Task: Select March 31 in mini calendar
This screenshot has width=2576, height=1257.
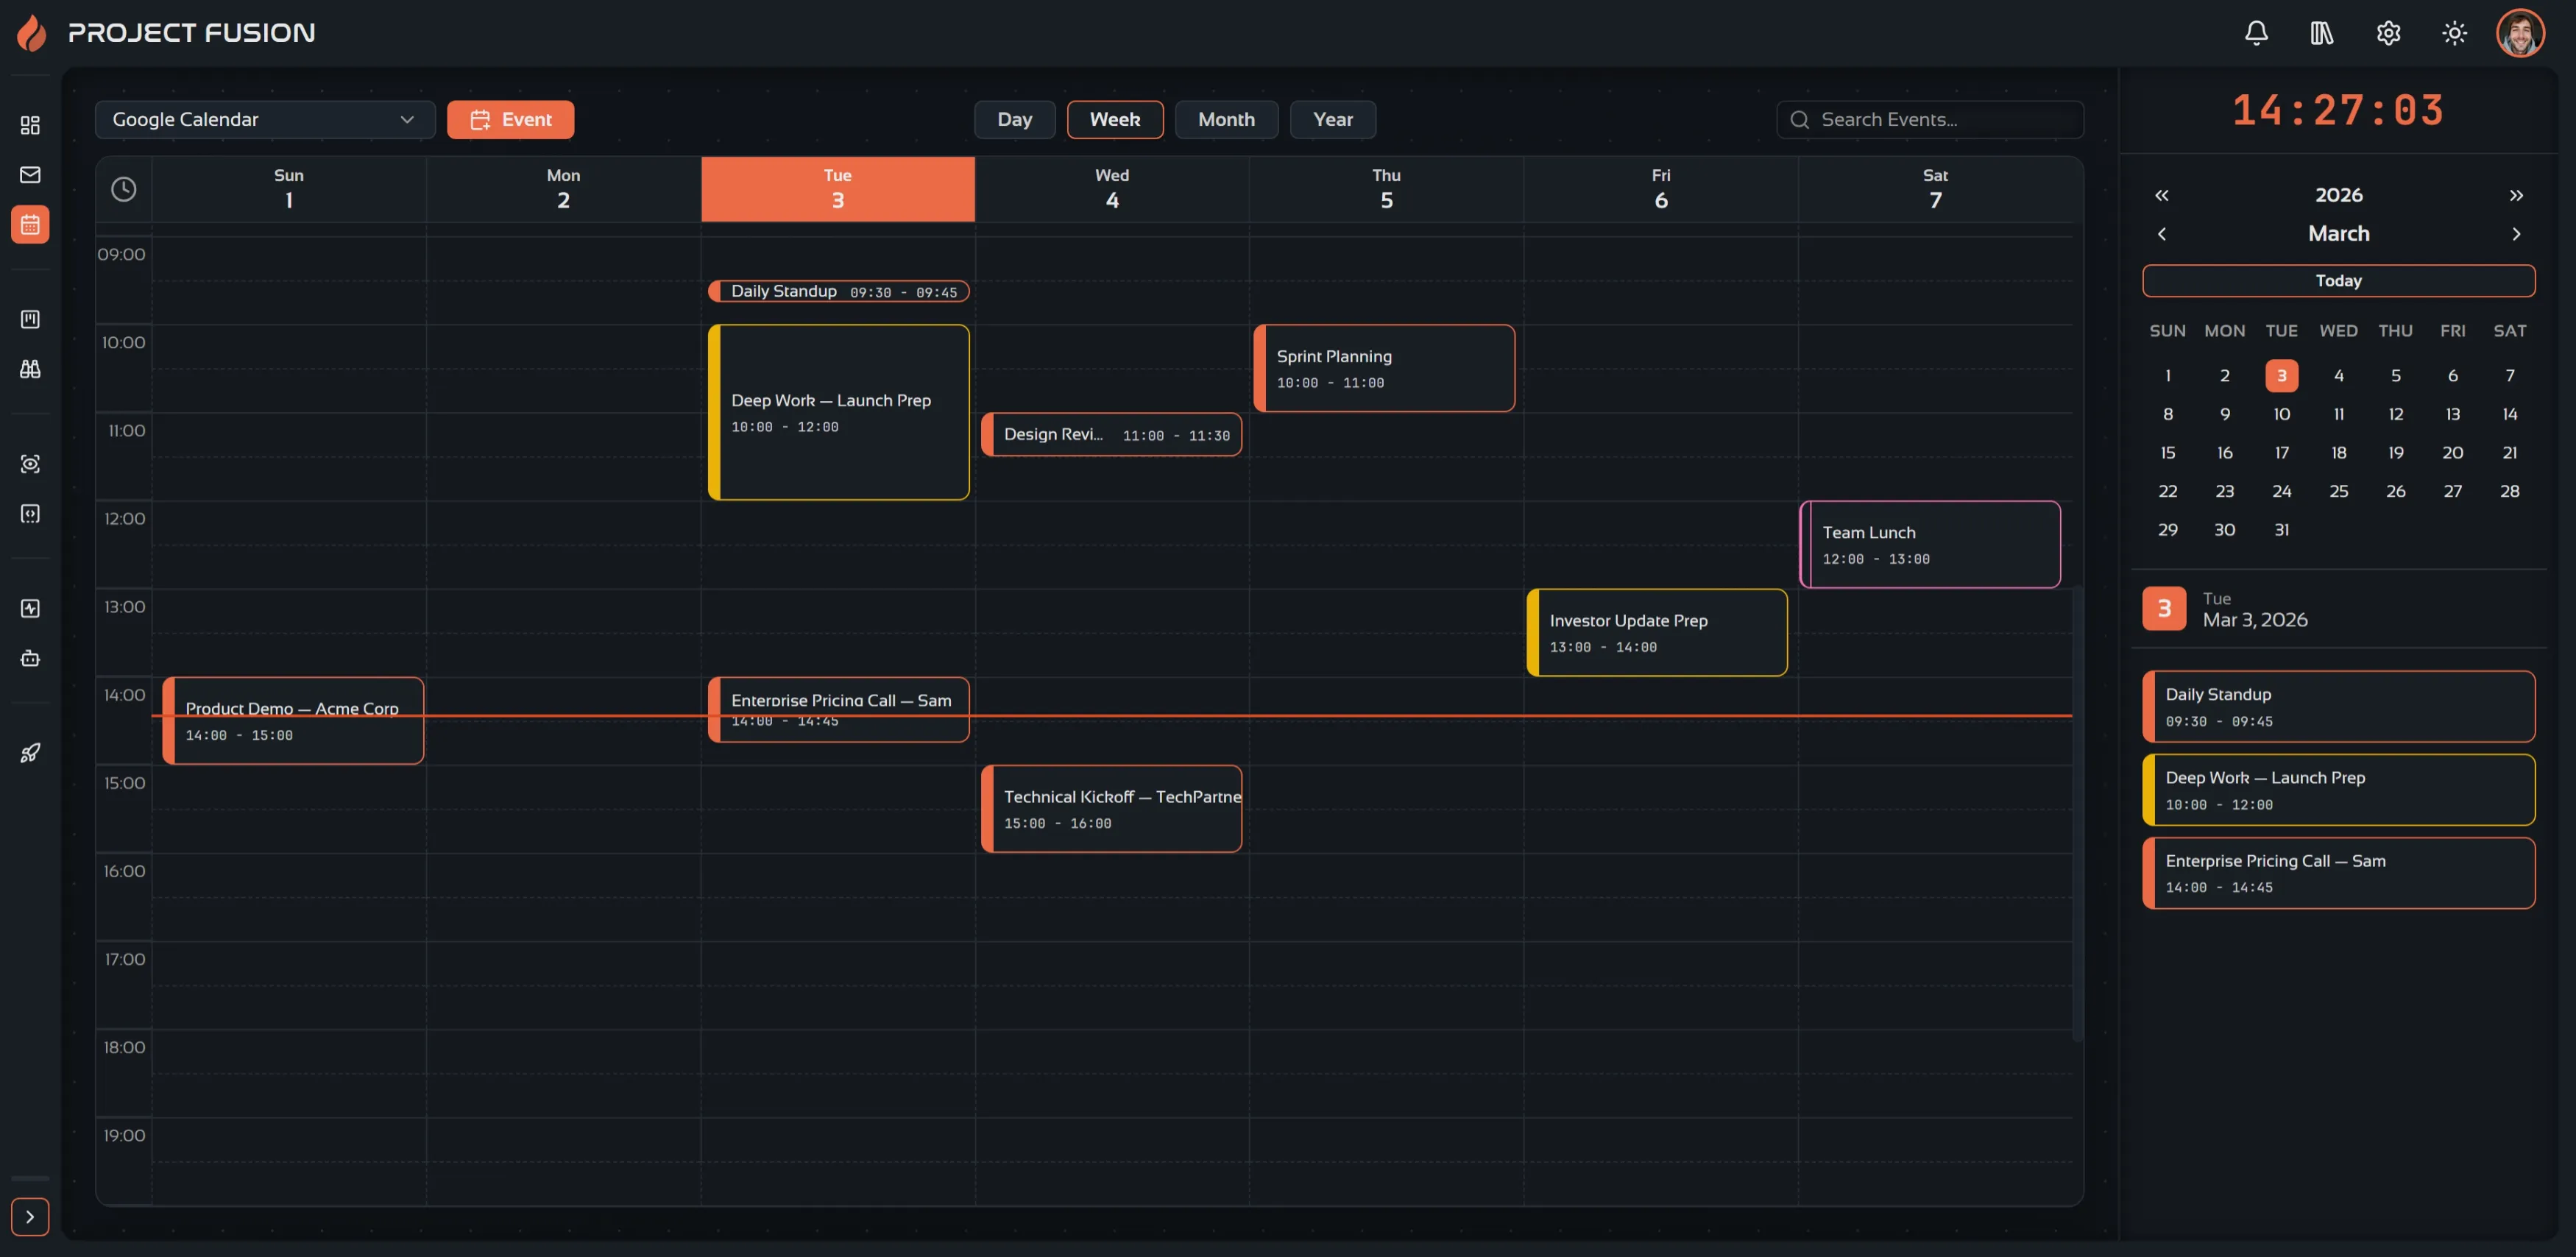Action: click(x=2281, y=530)
